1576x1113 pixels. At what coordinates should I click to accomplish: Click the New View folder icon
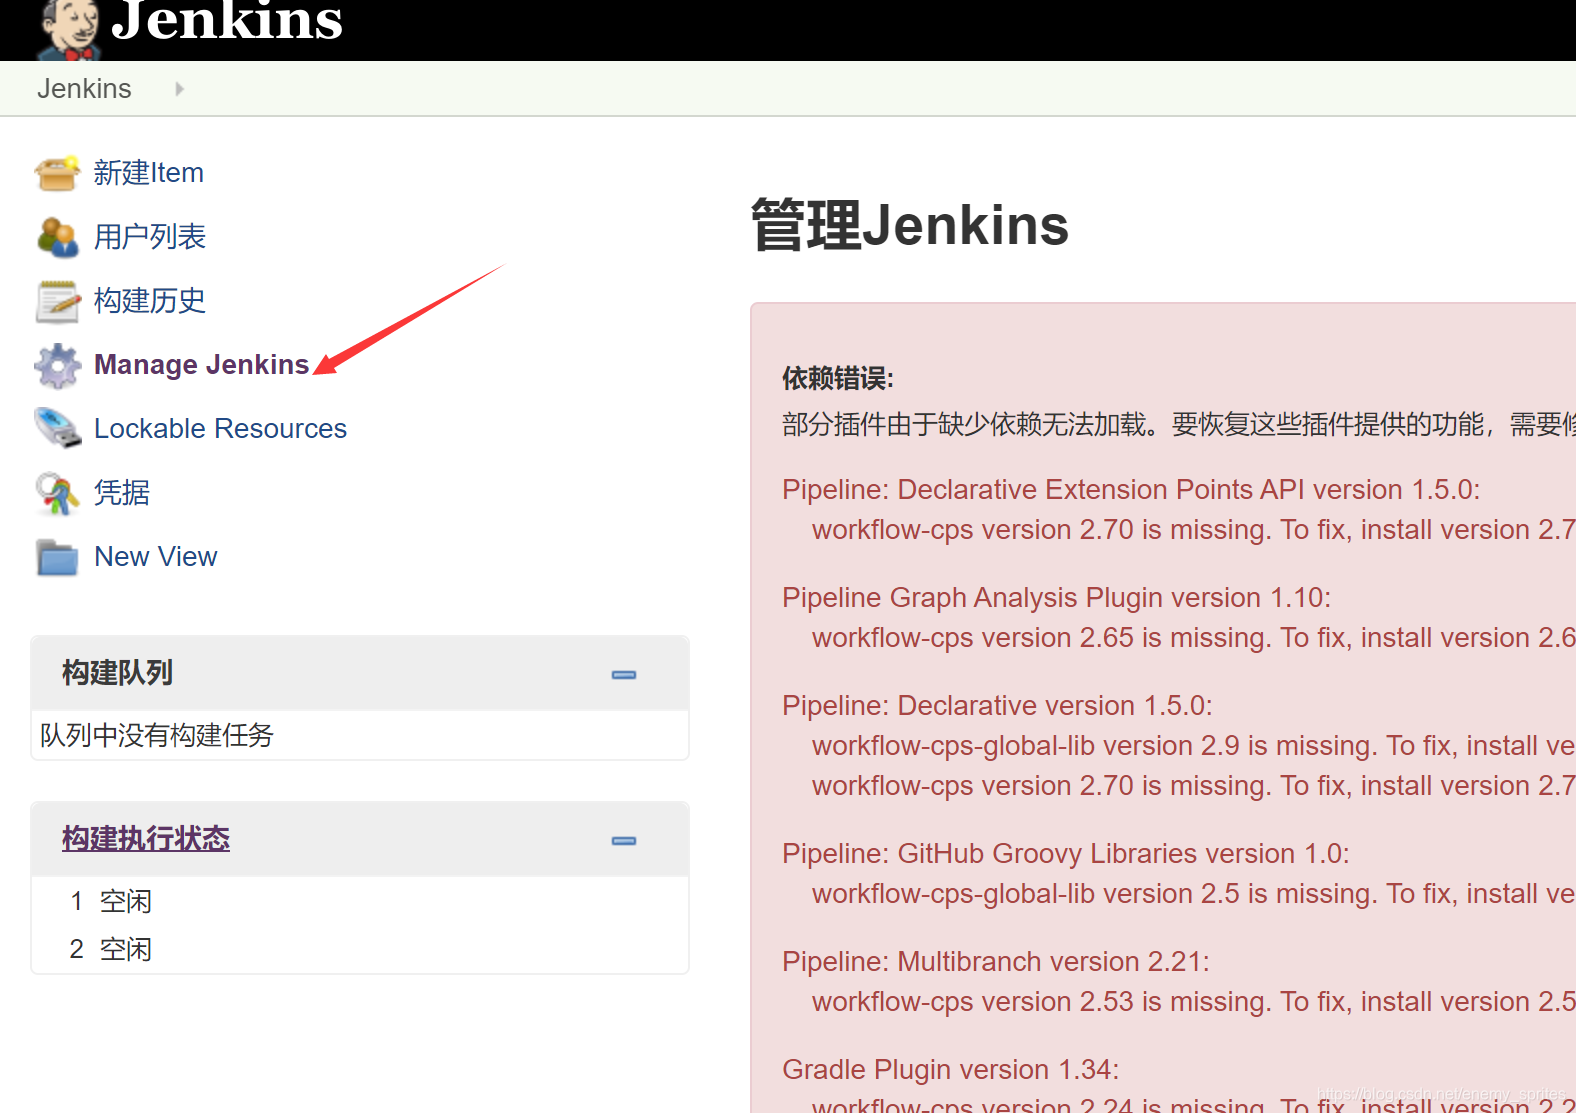click(57, 557)
